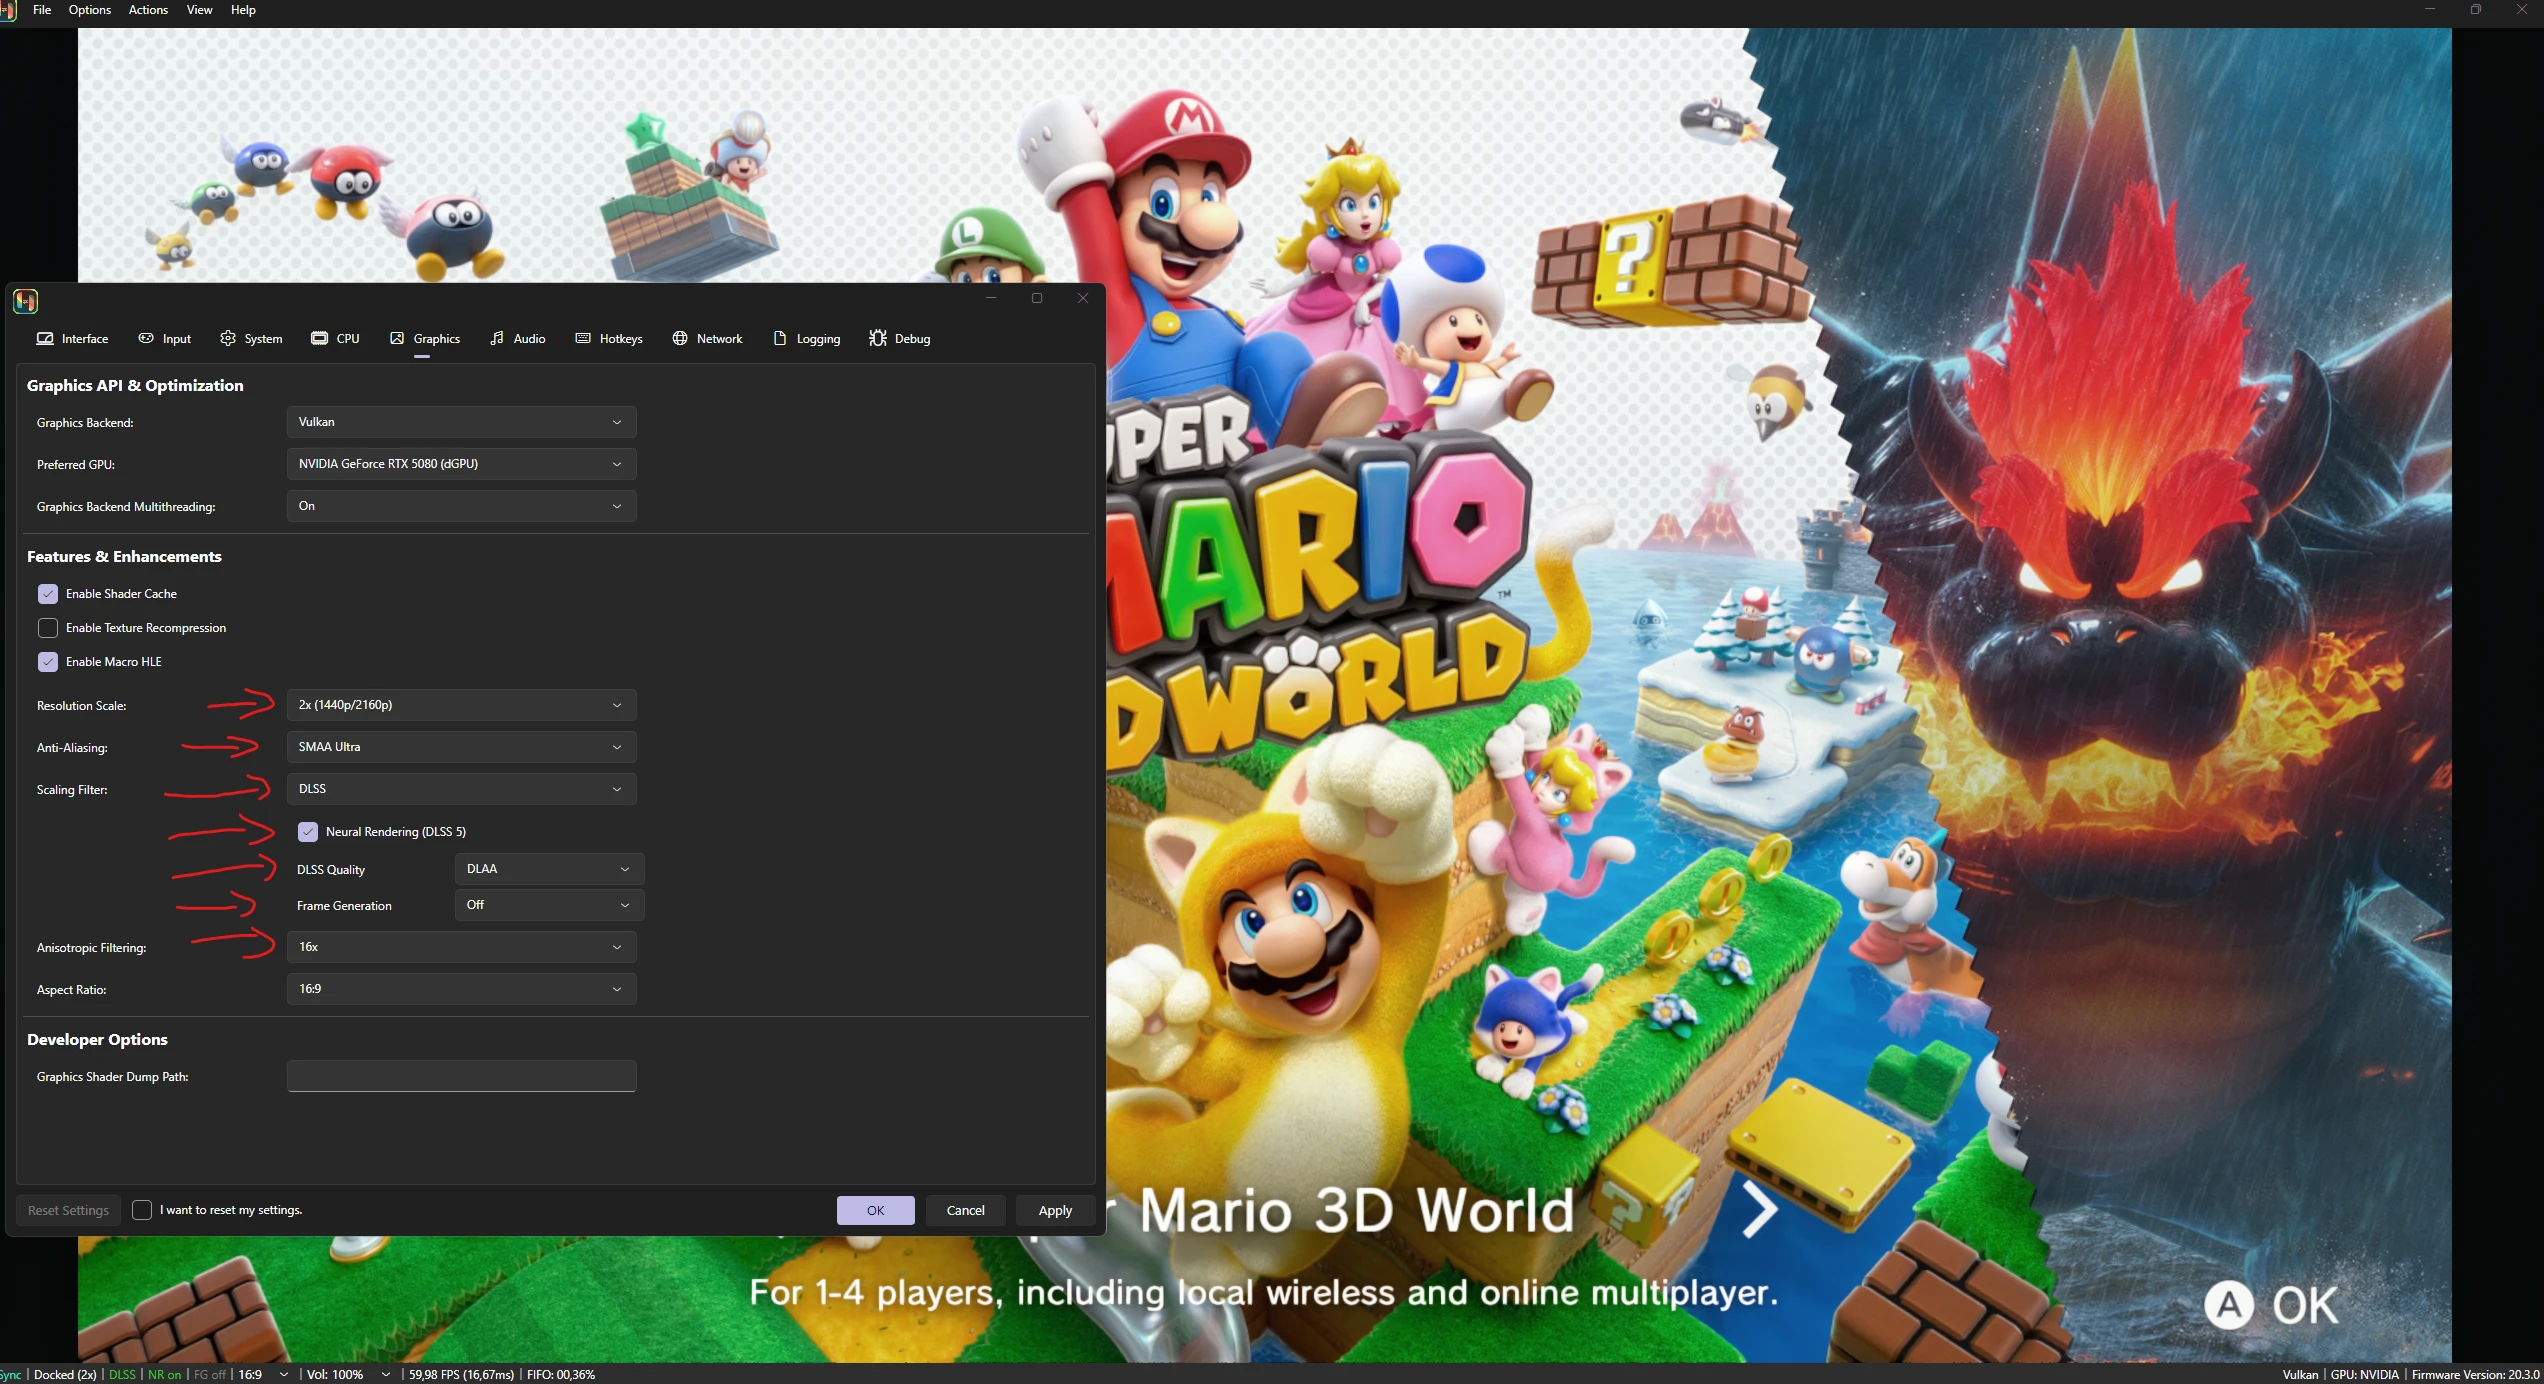The image size is (2544, 1384).
Task: Open Graphics Backend Multithreading dropdown
Action: [x=461, y=506]
